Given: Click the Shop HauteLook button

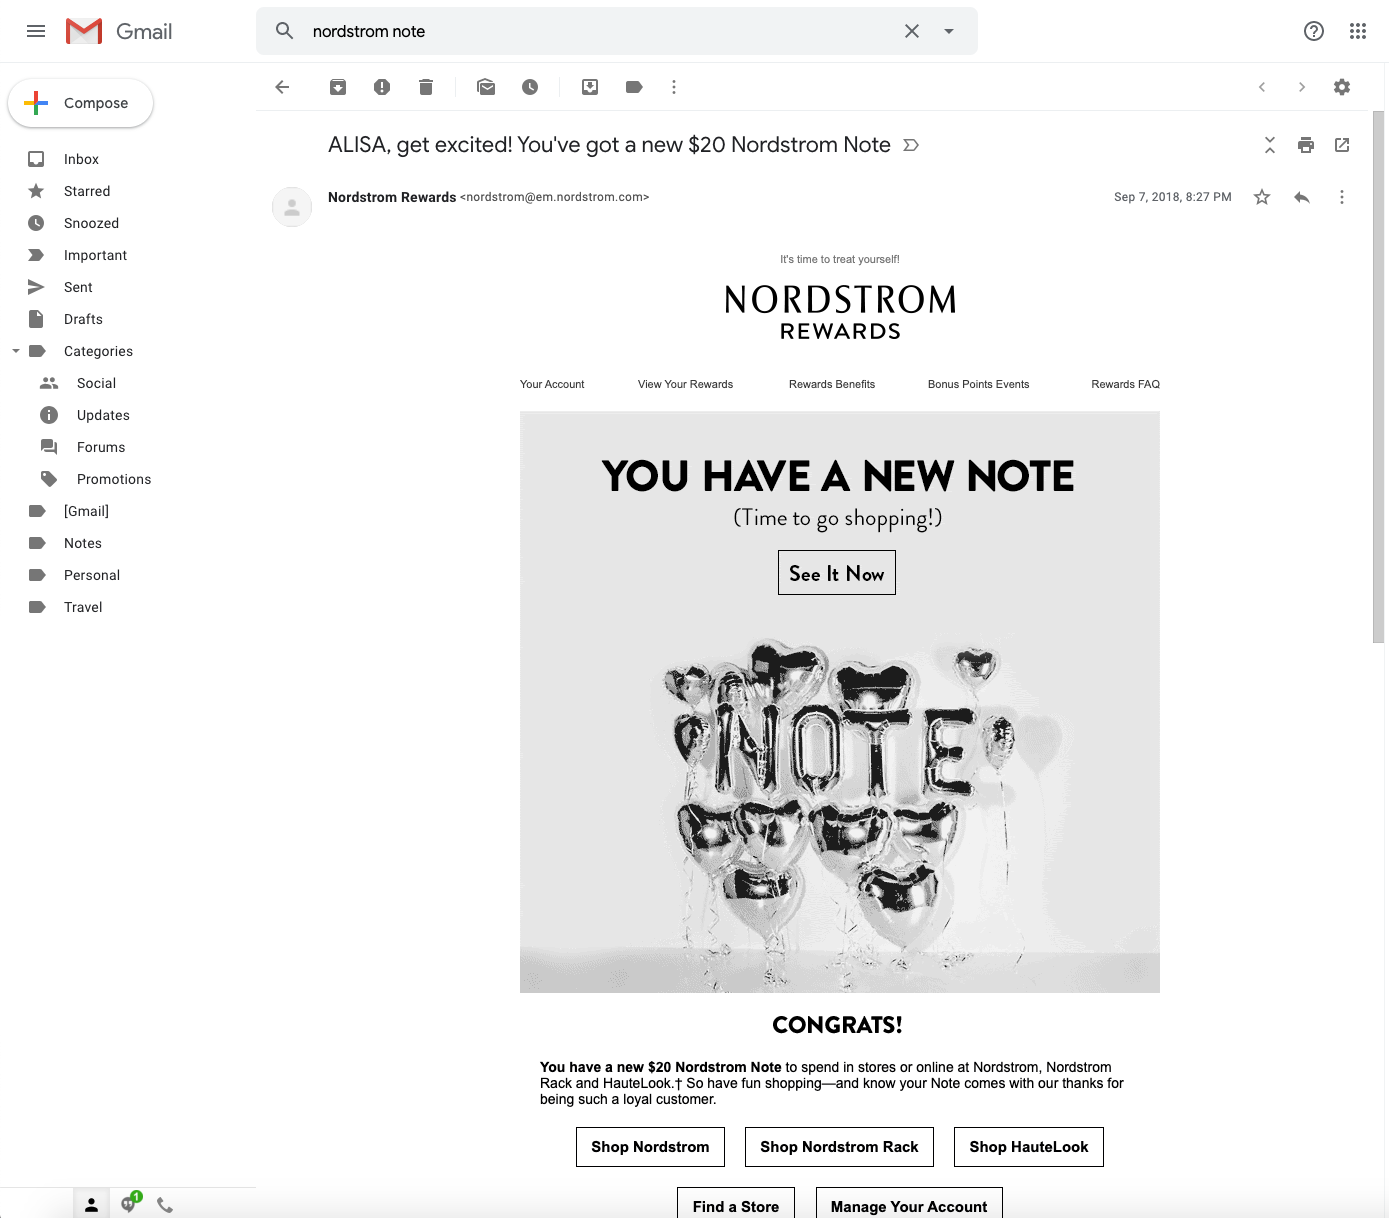Looking at the screenshot, I should 1029,1147.
